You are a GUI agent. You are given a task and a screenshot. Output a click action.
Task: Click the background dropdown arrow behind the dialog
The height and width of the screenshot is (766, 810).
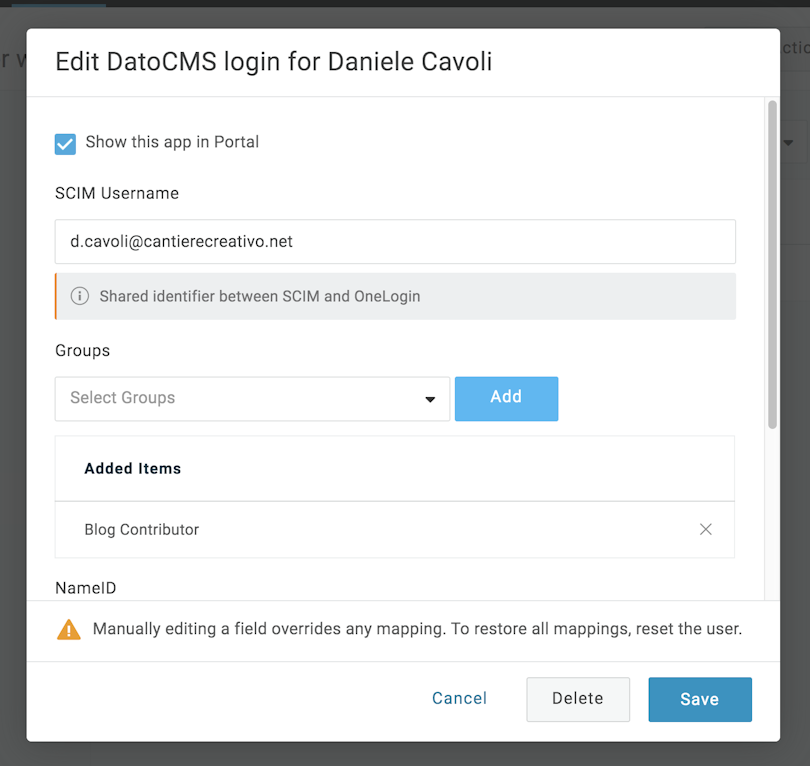788,143
